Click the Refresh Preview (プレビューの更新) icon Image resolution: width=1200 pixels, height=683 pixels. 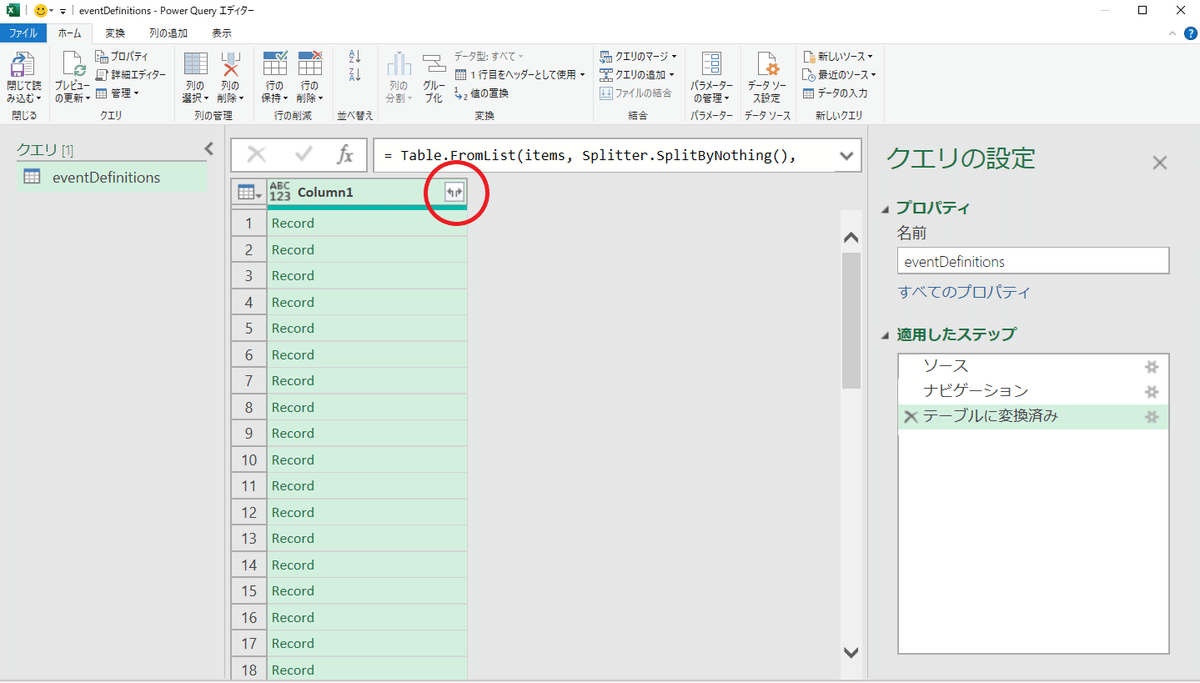(x=72, y=65)
